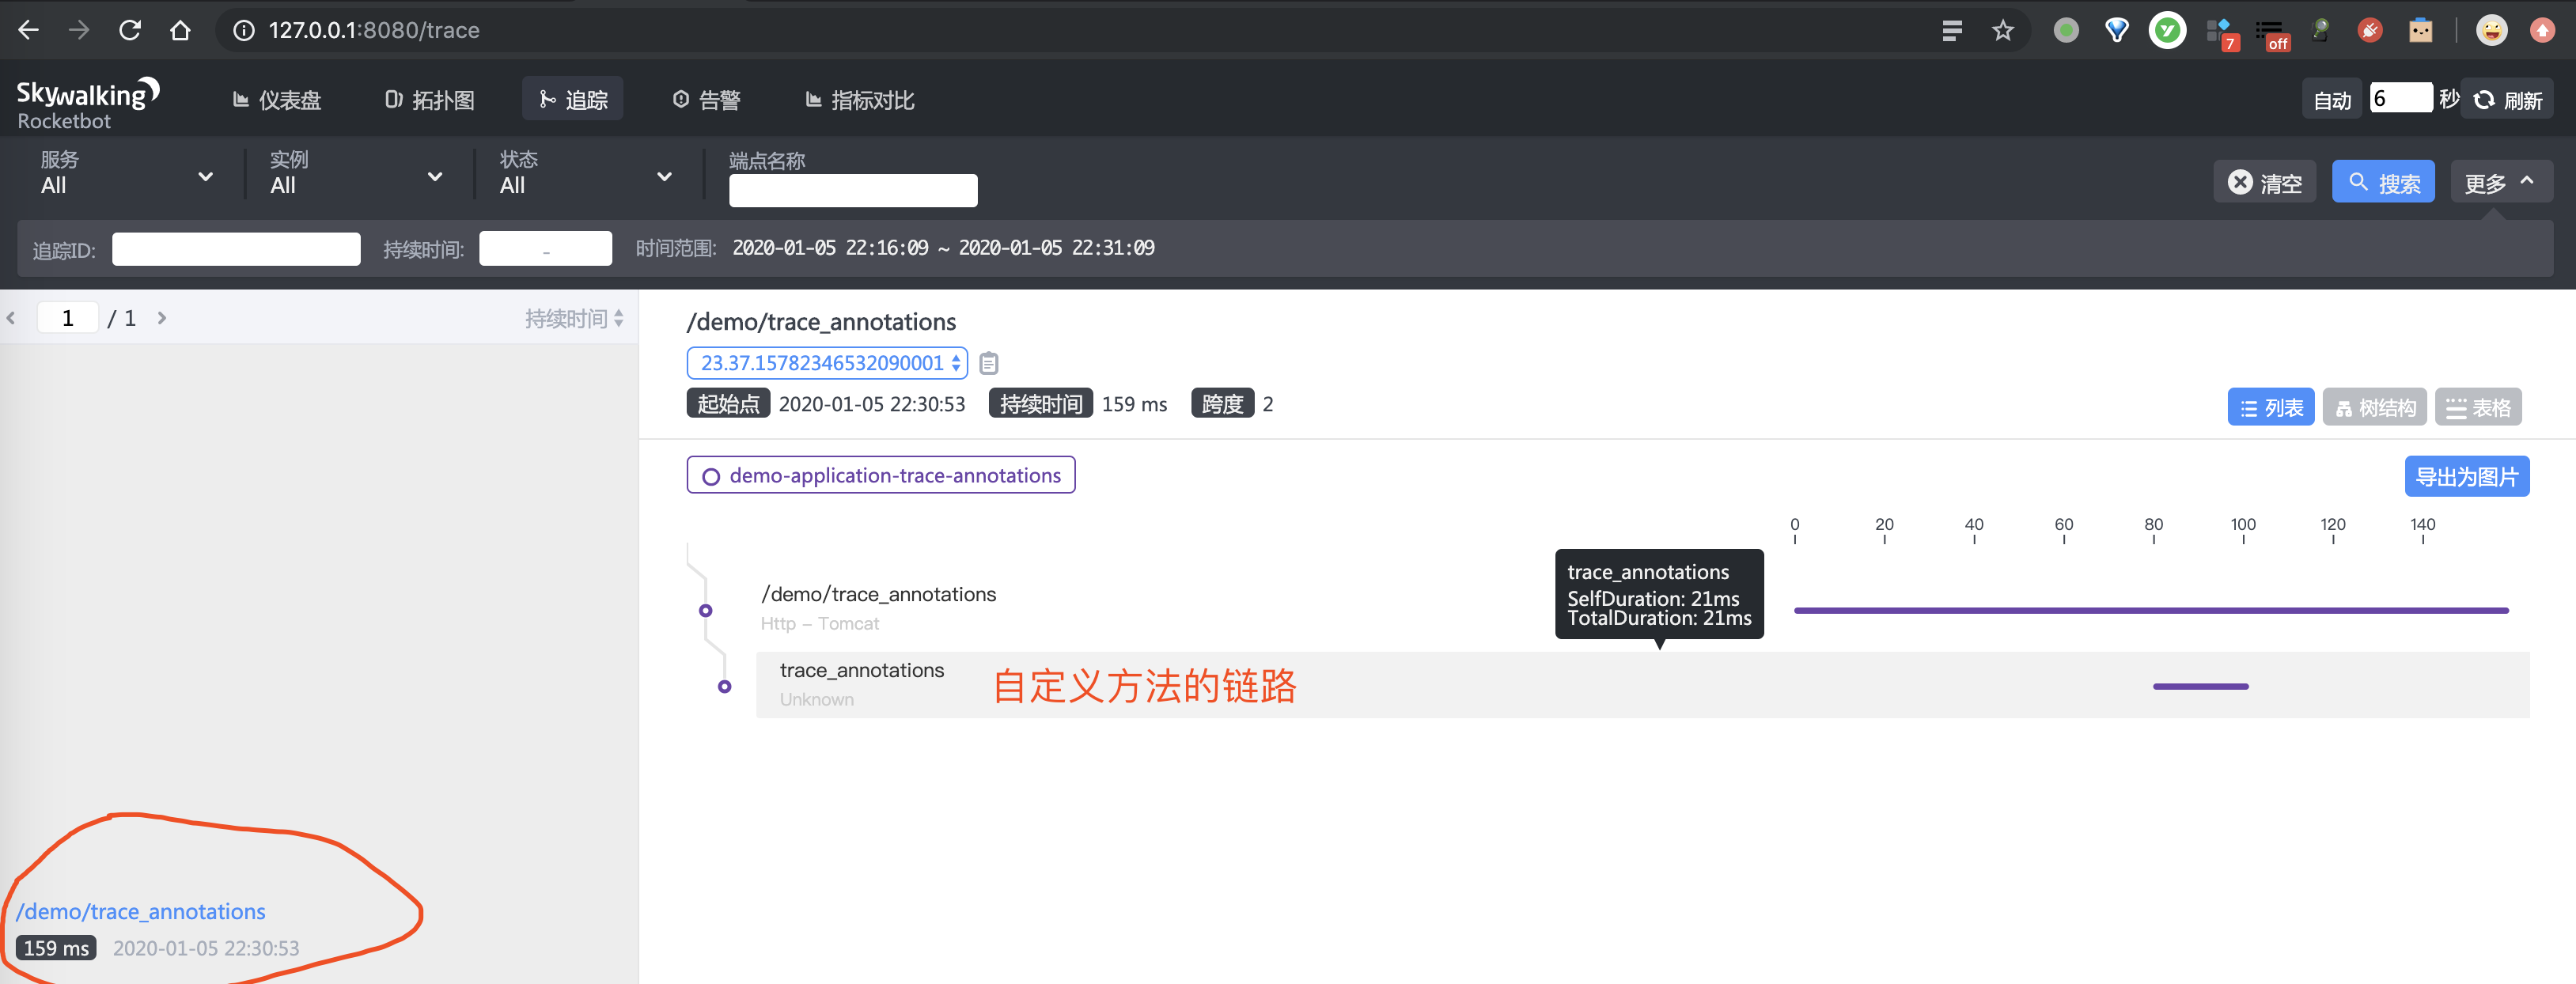
Task: Click the 搜索 search button
Action: click(2383, 183)
